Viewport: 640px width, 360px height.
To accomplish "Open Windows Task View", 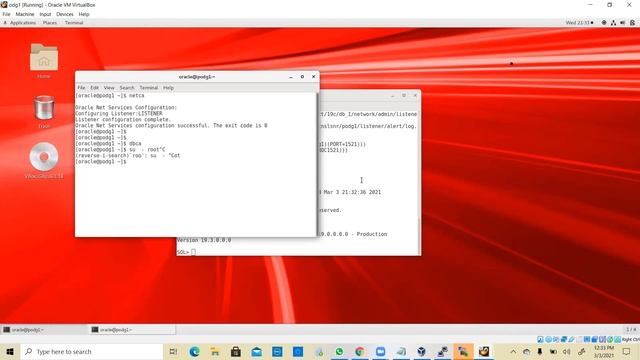I will (173, 351).
